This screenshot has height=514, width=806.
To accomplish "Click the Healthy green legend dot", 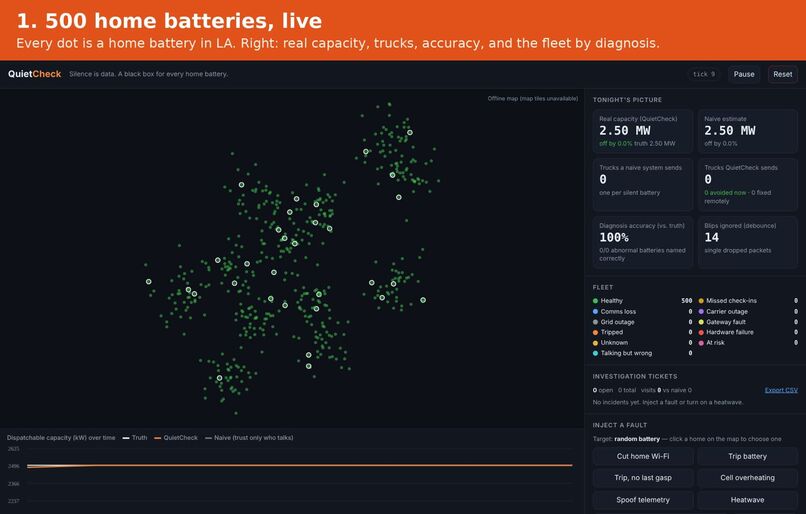I will click(x=595, y=301).
